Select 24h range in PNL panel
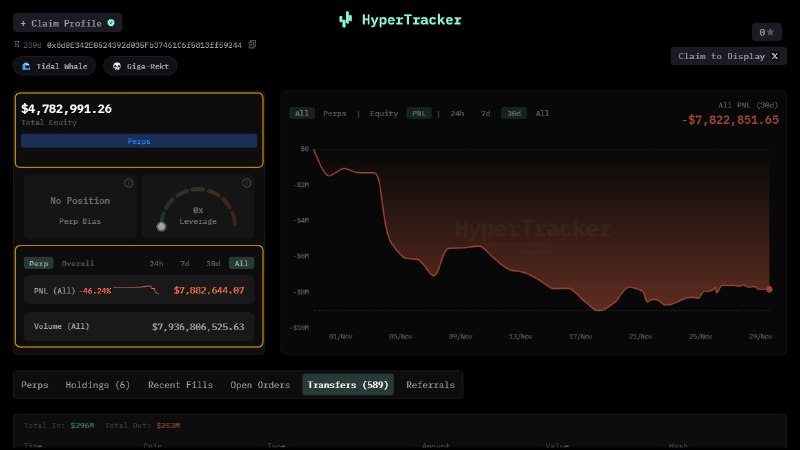 pyautogui.click(x=156, y=263)
